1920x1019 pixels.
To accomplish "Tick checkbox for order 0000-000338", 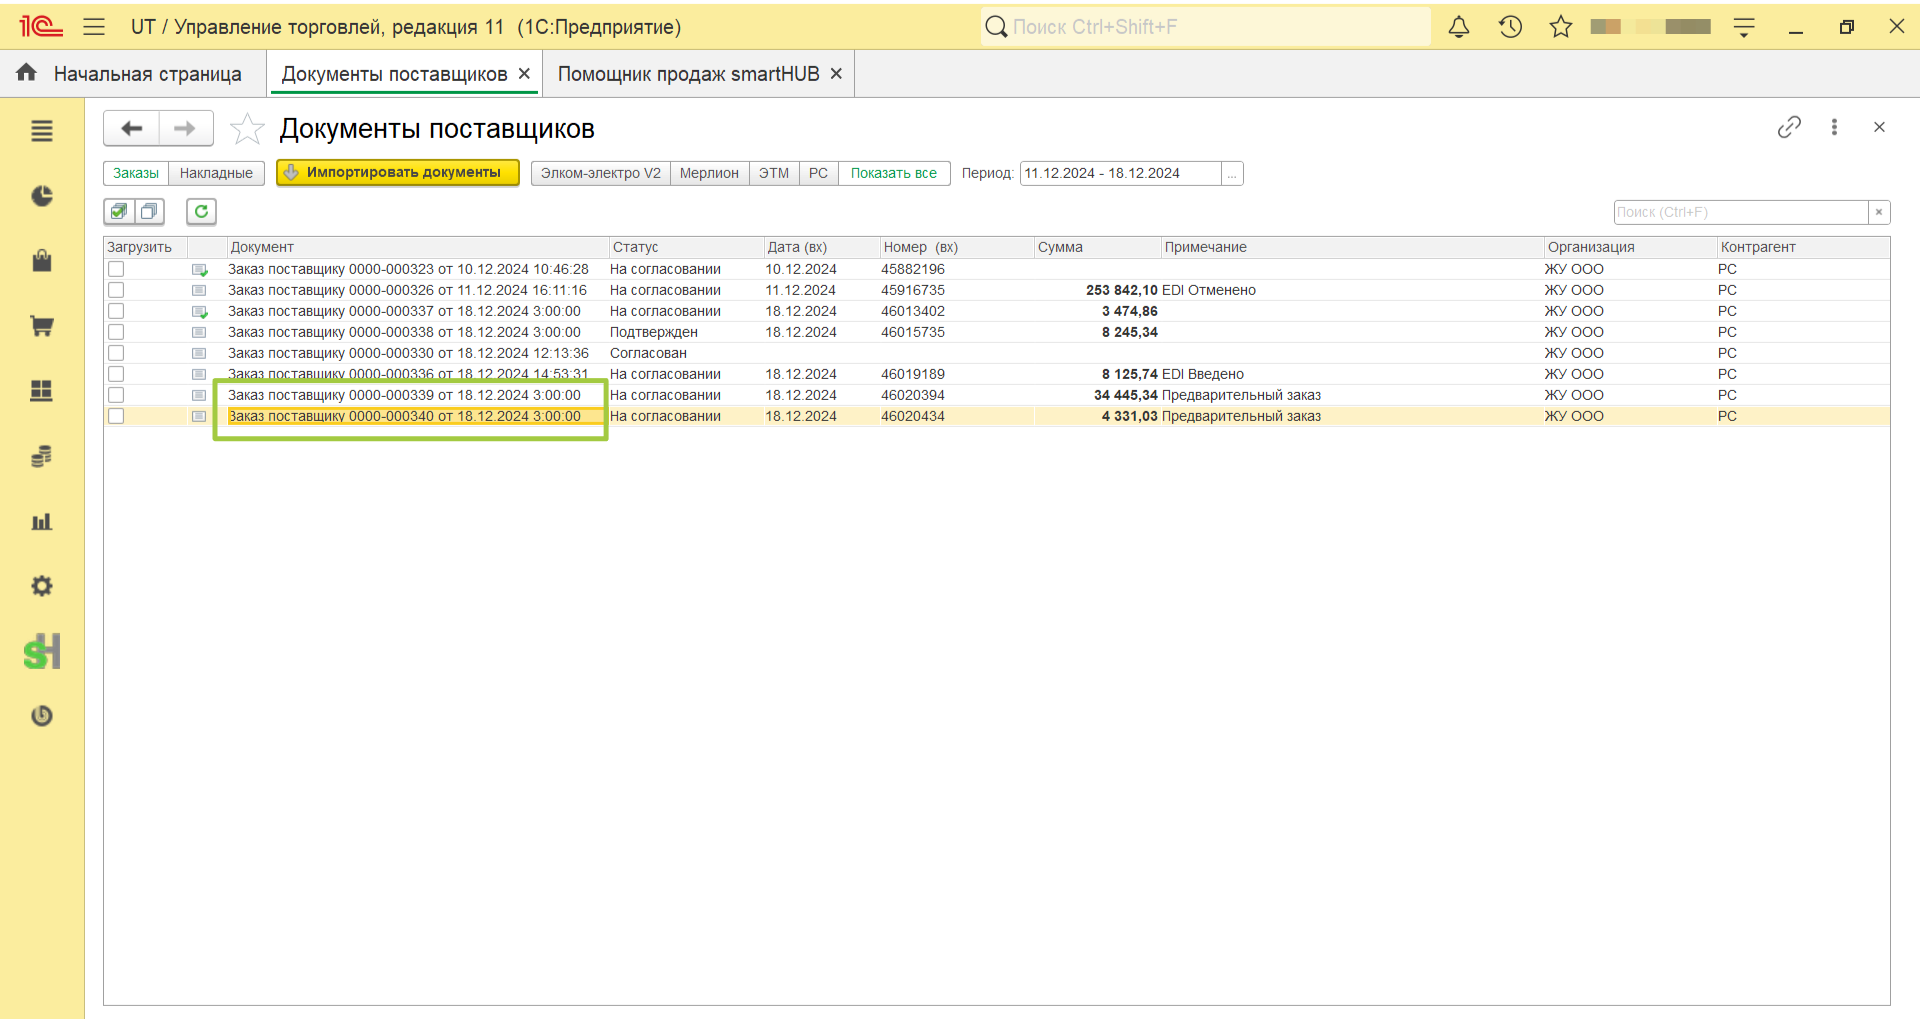I will point(116,332).
